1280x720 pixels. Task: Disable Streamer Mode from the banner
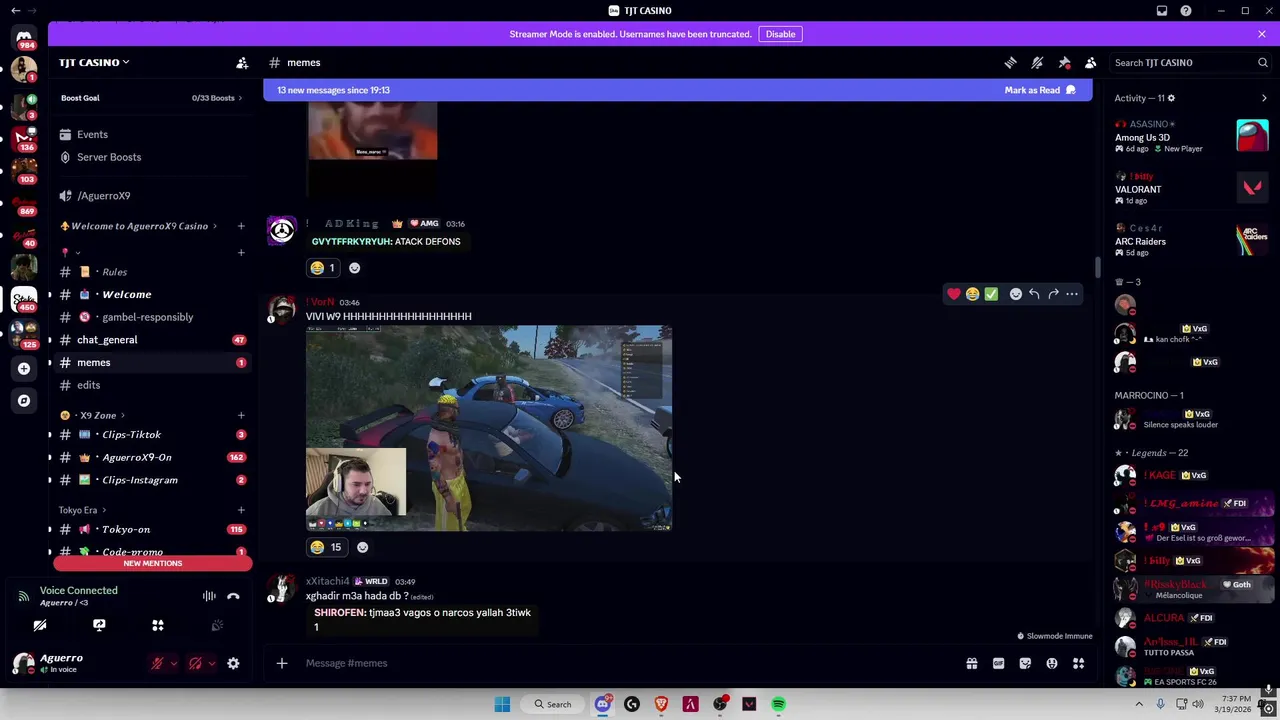pos(780,34)
